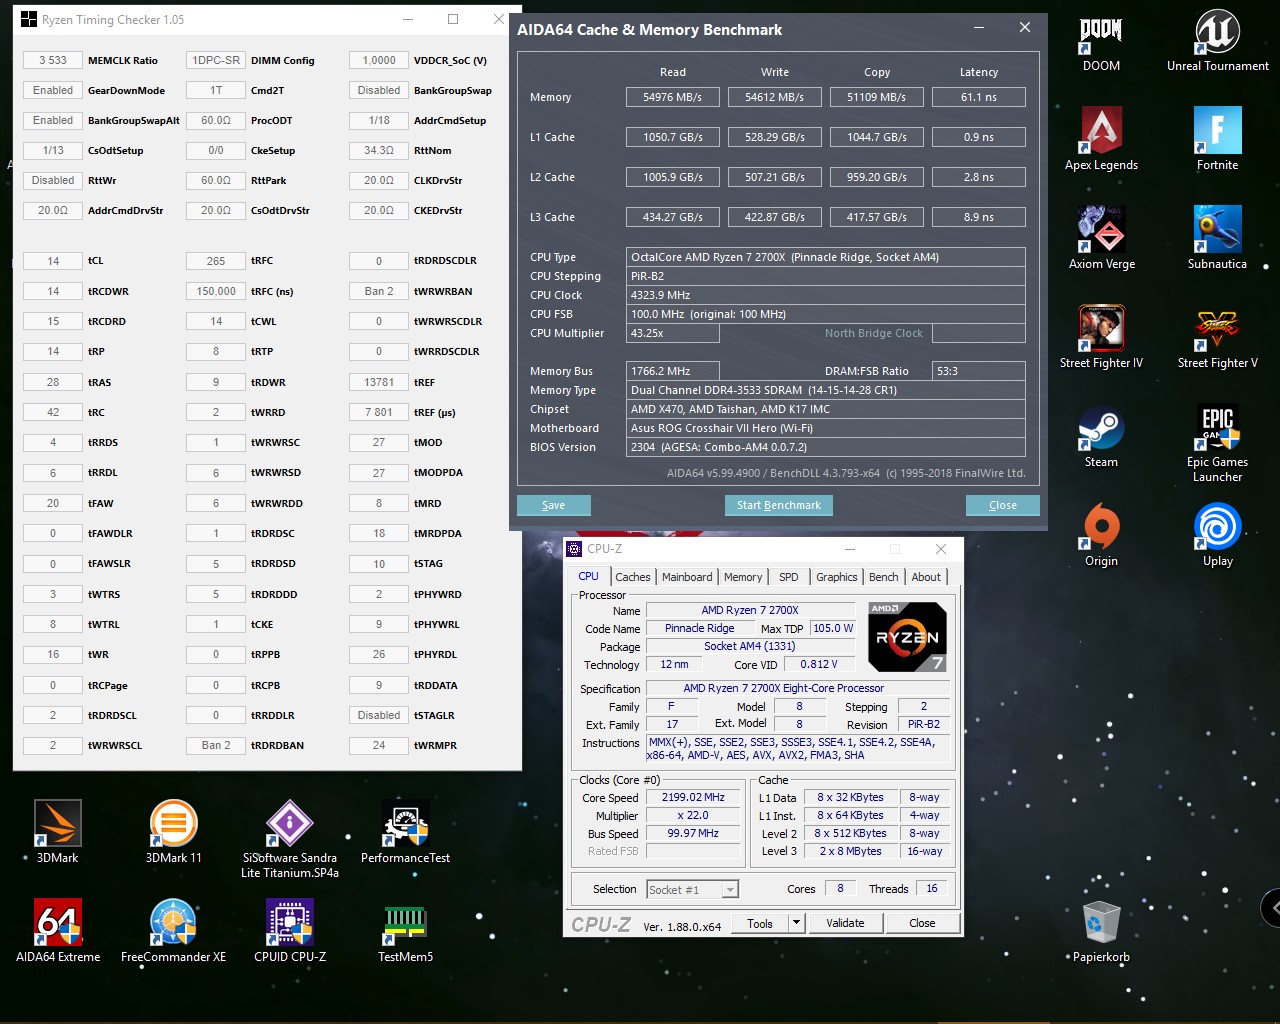Click the Memory Type DDR4-3533 field
Viewport: 1280px width, 1024px height.
(826, 390)
